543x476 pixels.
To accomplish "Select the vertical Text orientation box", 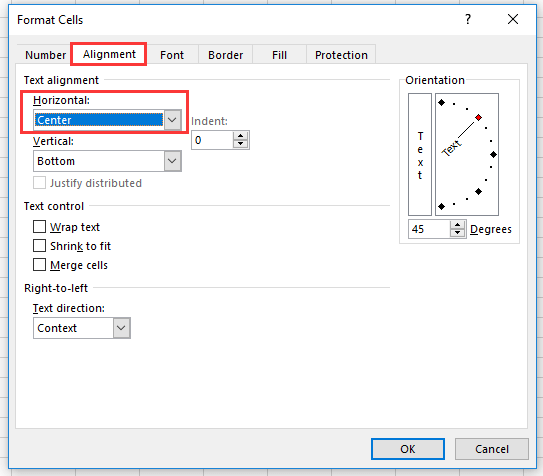I will [420, 154].
